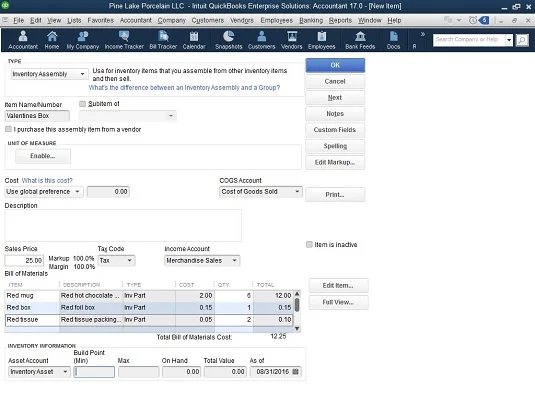Click the Sales Price field
Viewport: 535px width, 401px height.
pyautogui.click(x=24, y=261)
